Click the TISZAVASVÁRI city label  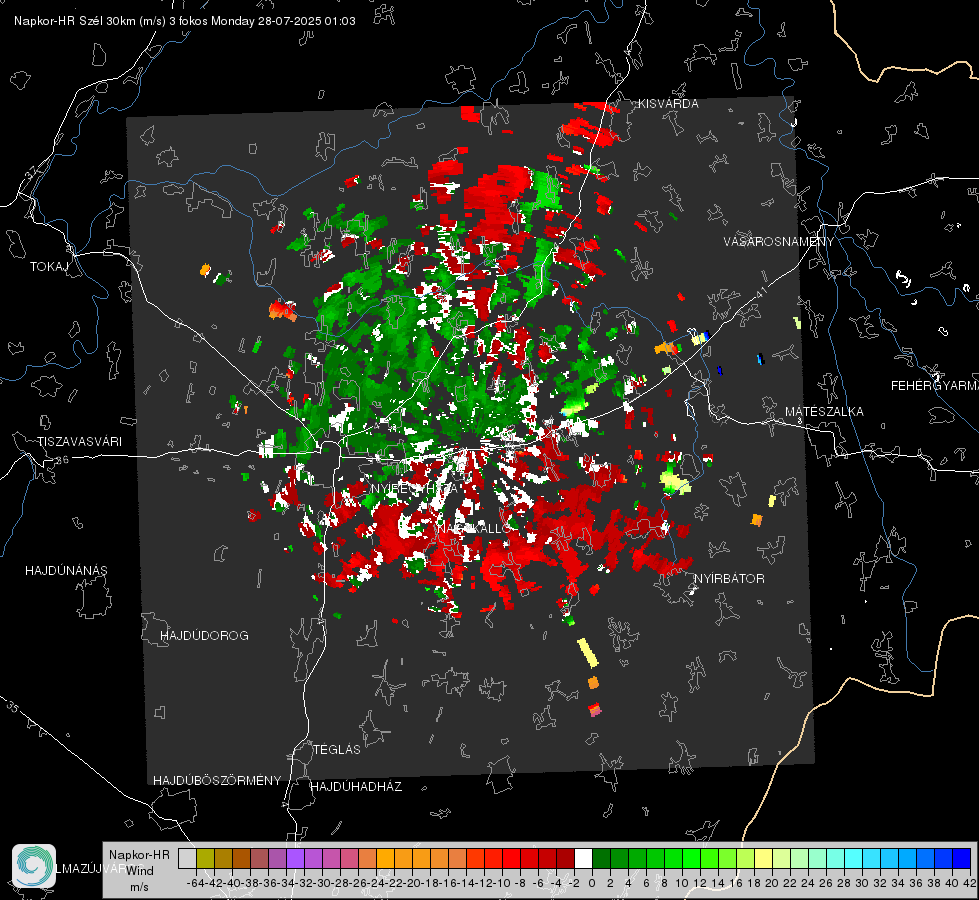click(x=79, y=442)
